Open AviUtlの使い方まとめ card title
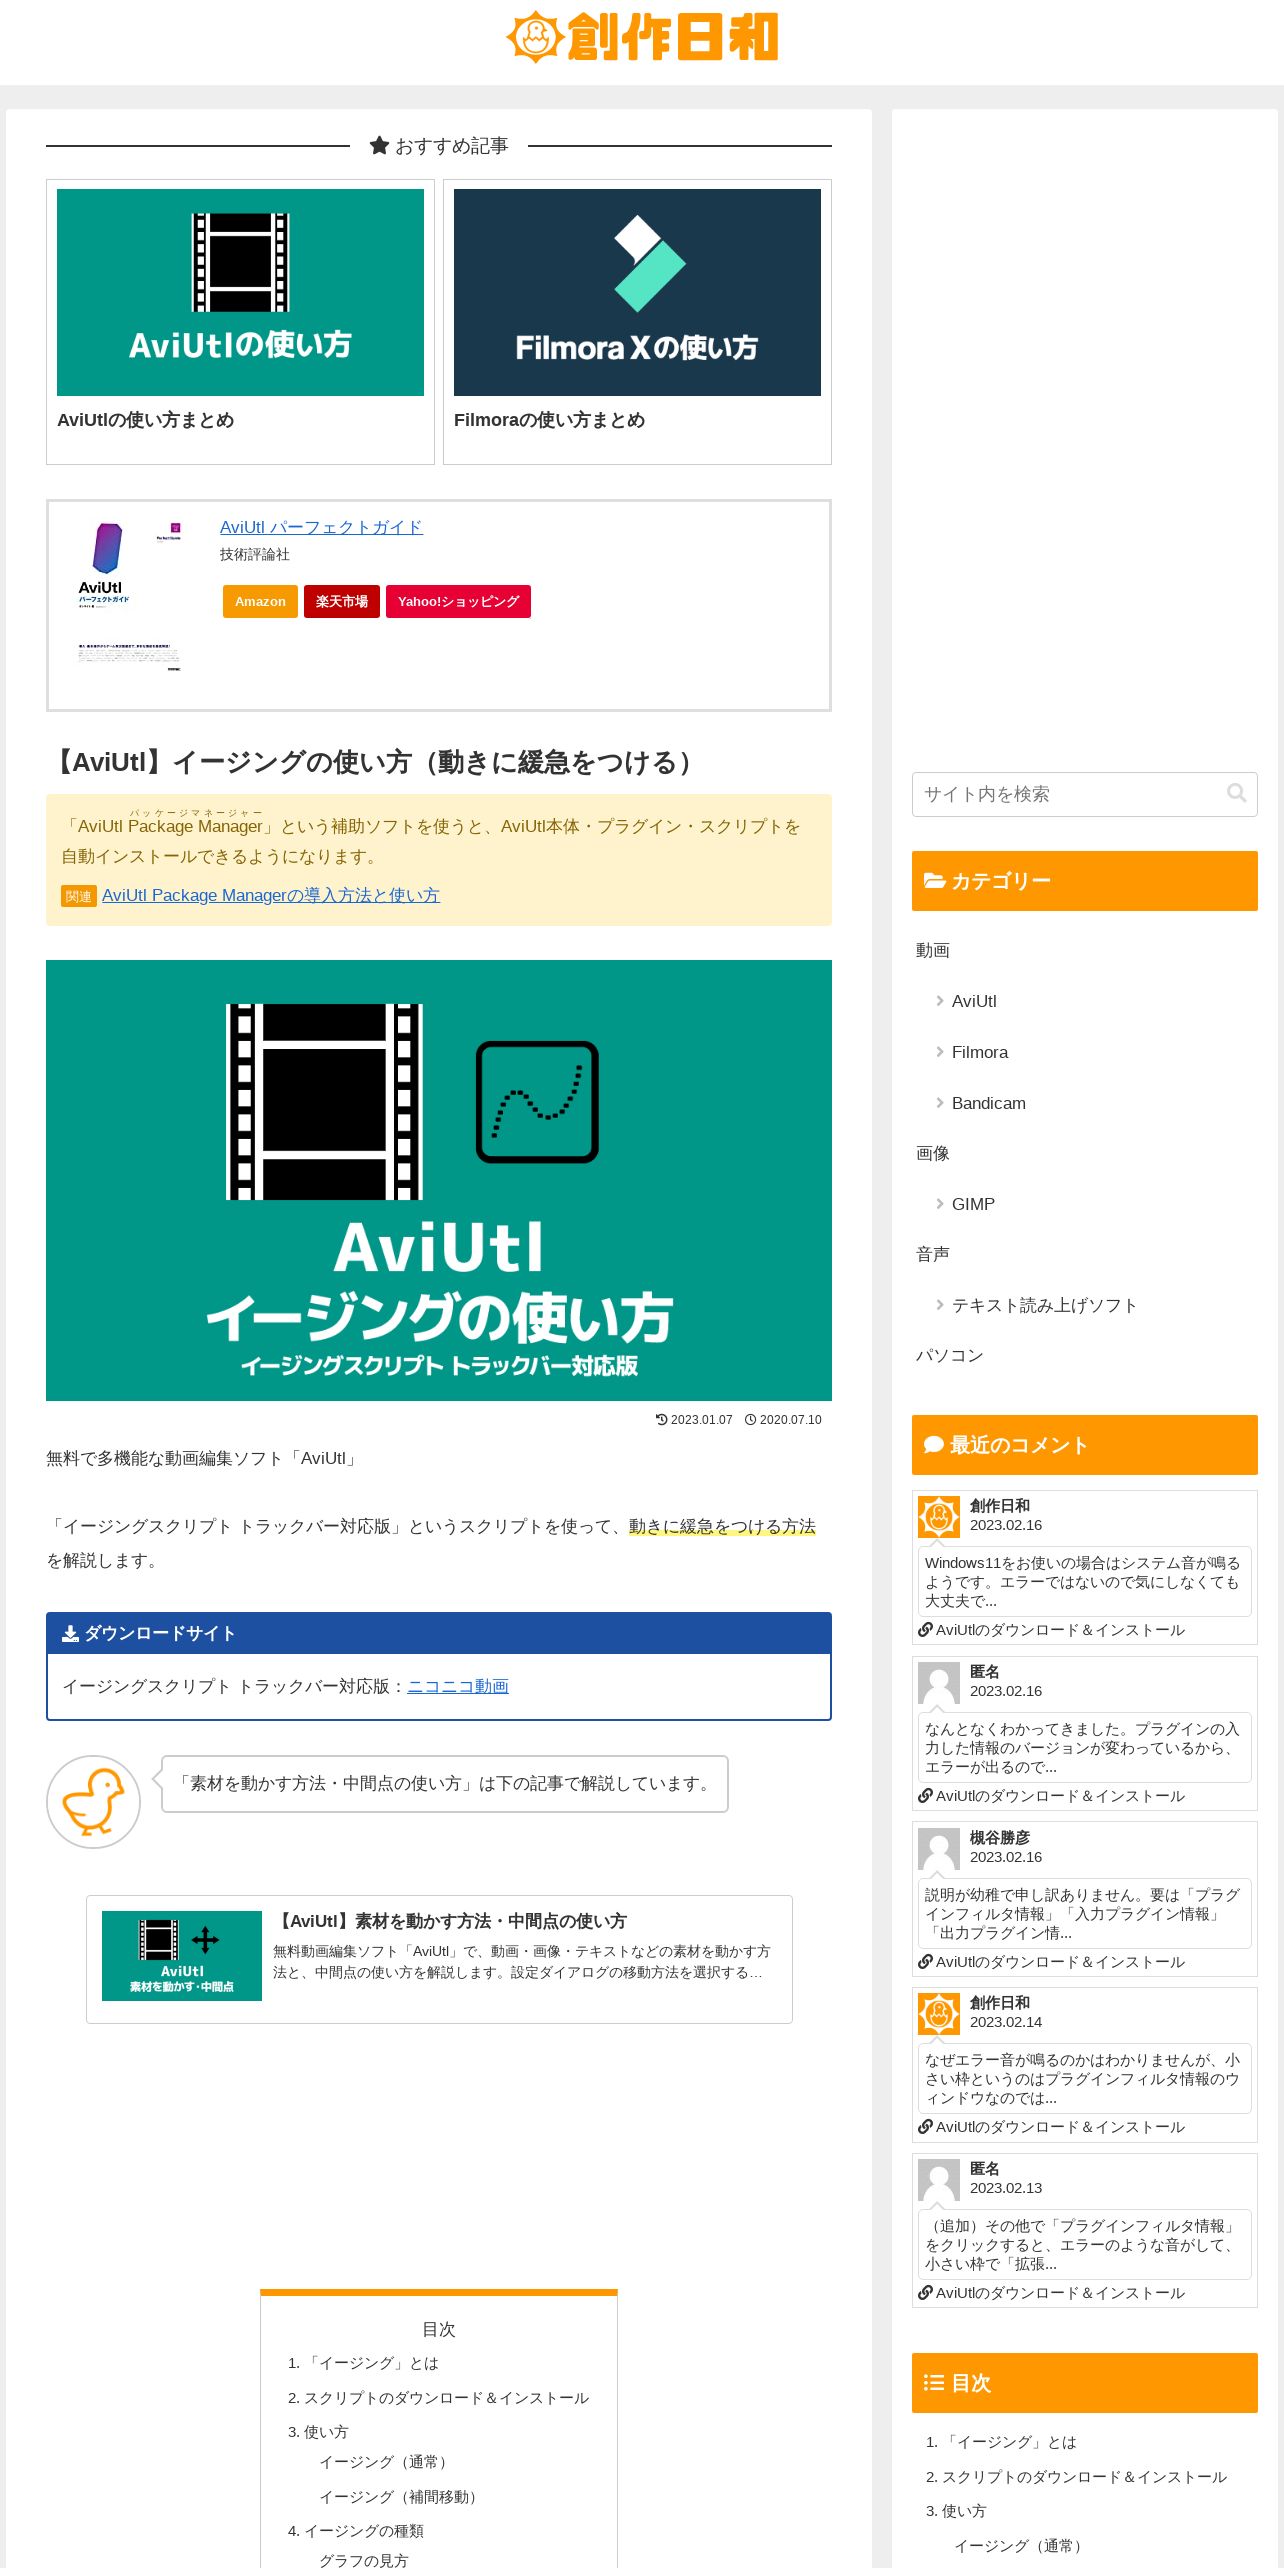 click(146, 420)
